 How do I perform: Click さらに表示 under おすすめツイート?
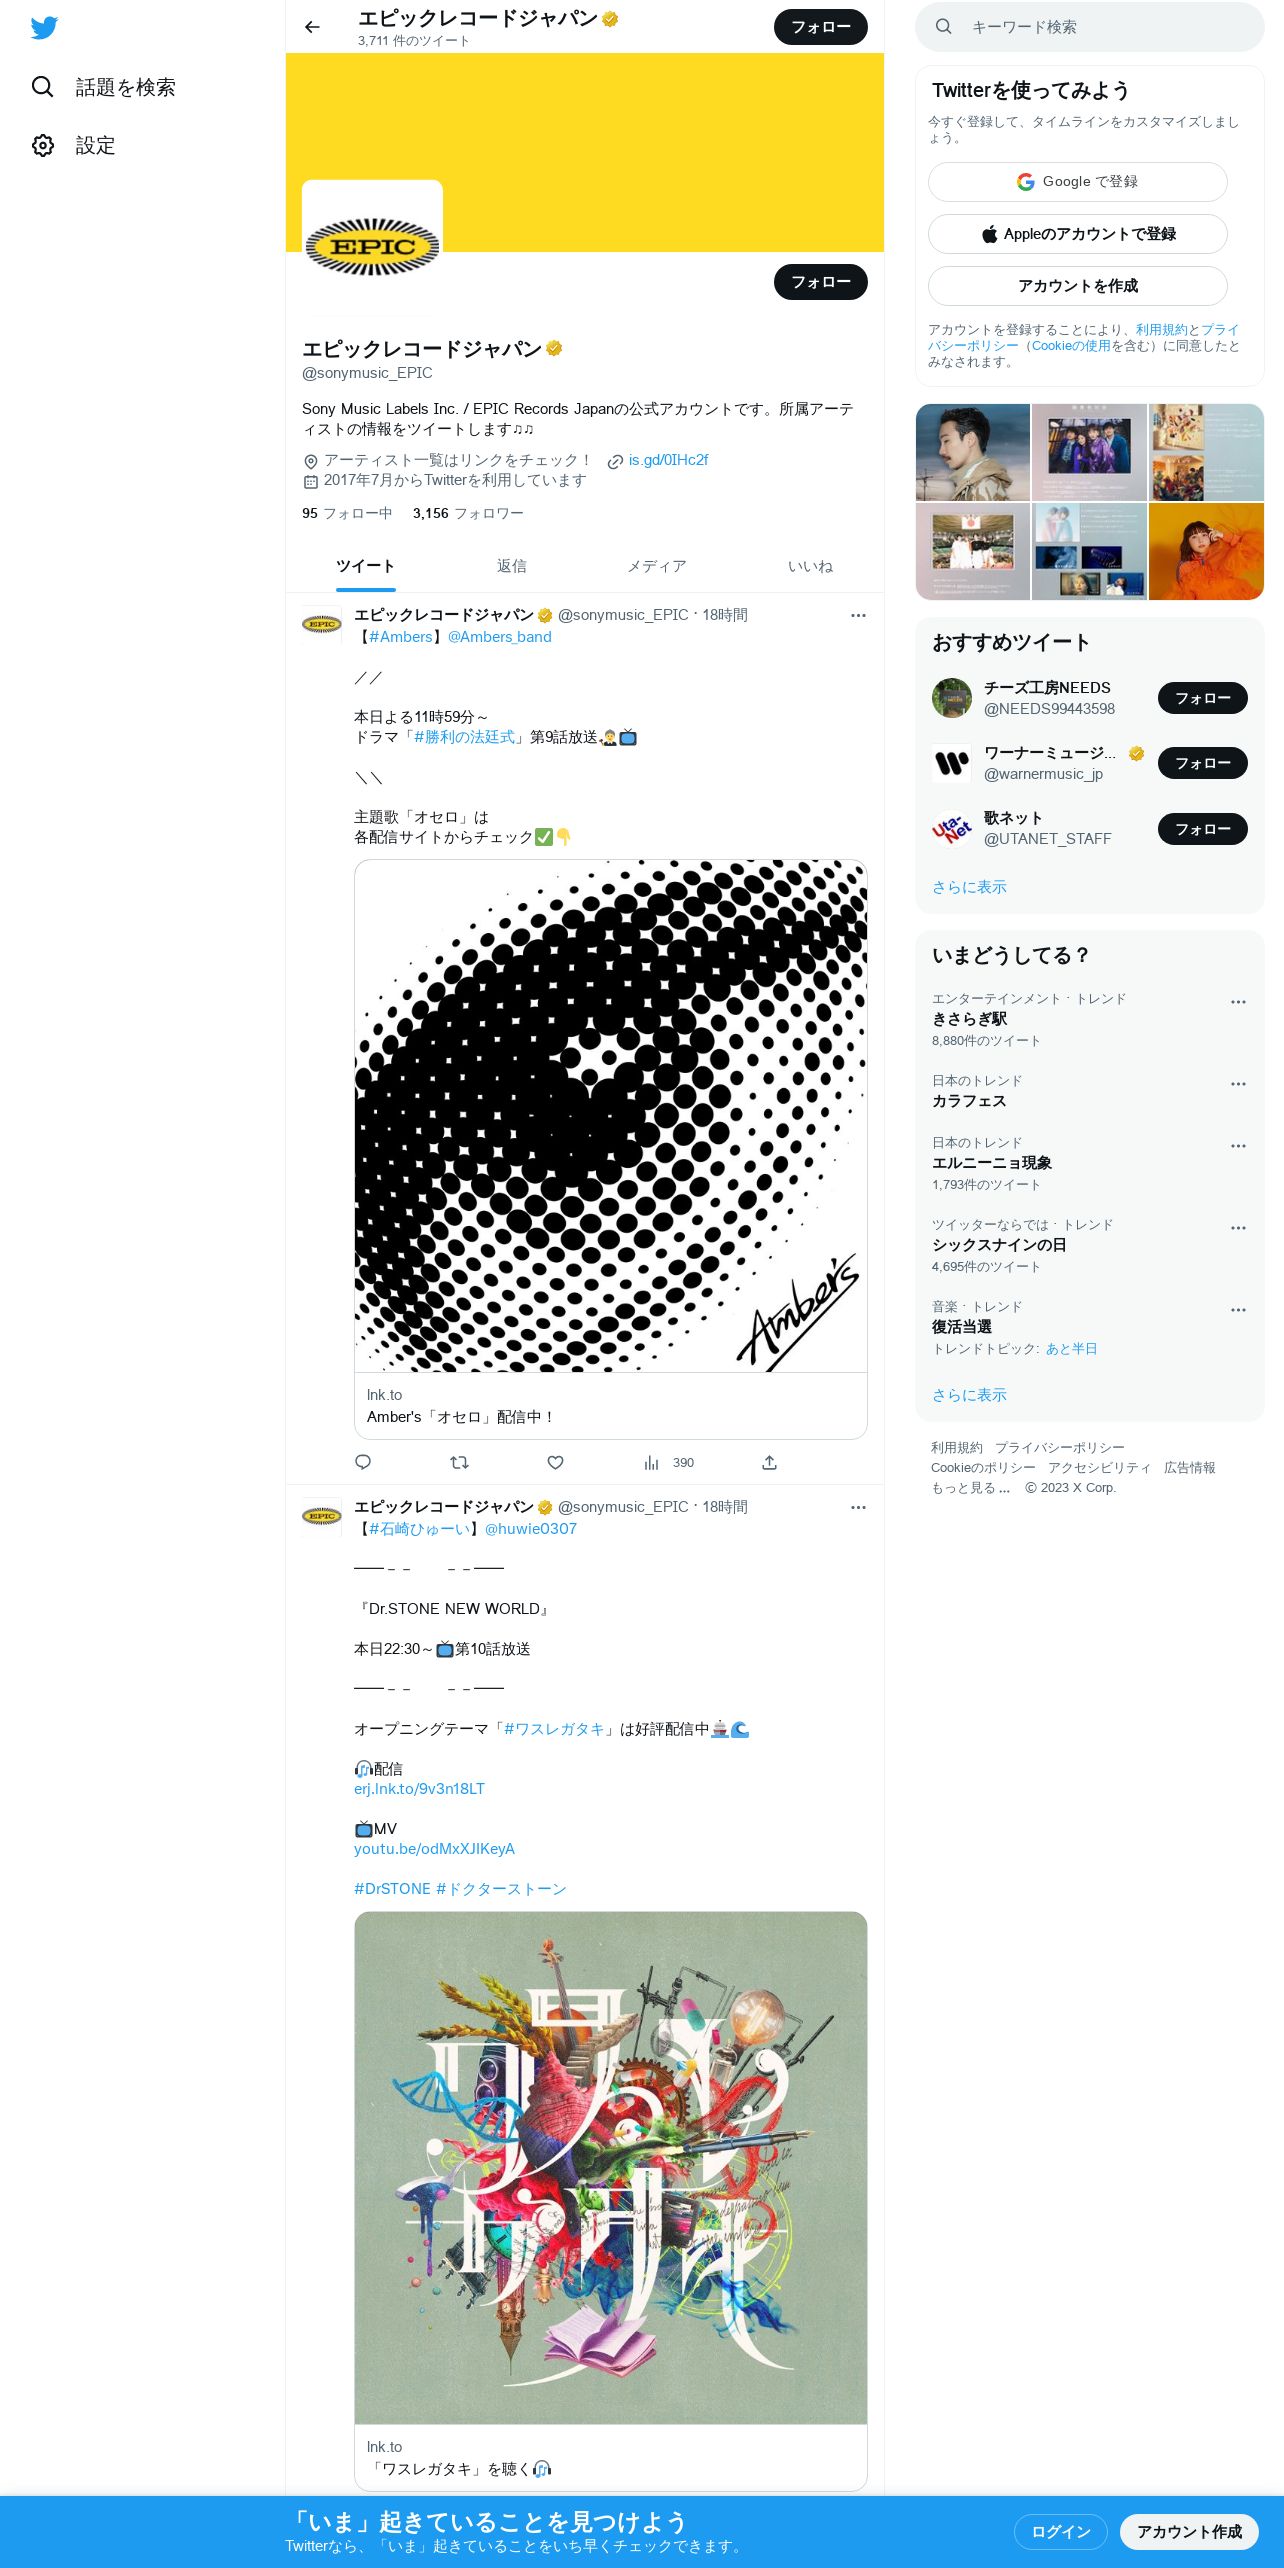[969, 887]
